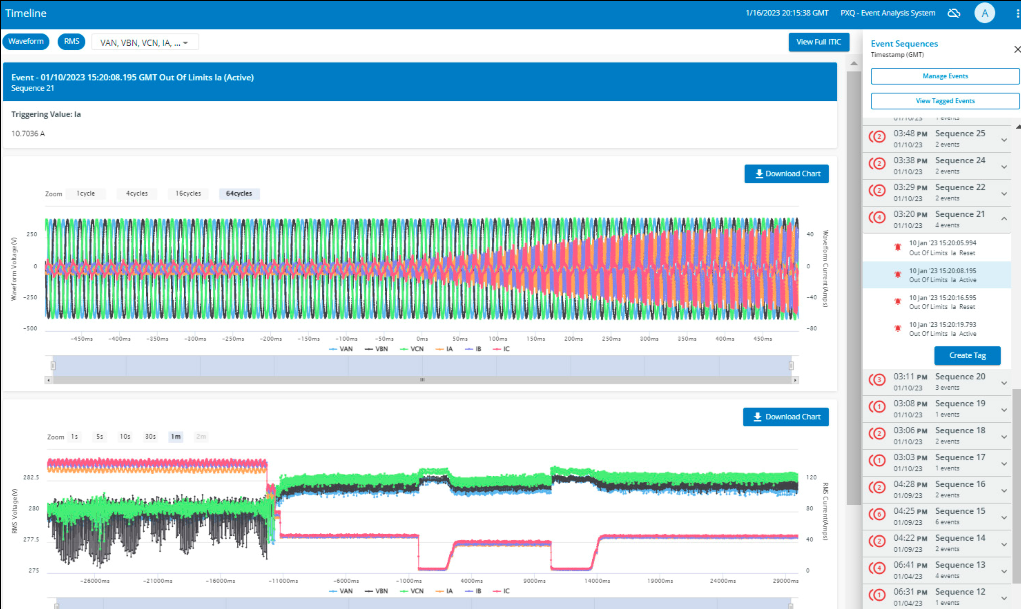This screenshot has height=609, width=1021.
Task: Click the Manage Events button
Action: 945,76
